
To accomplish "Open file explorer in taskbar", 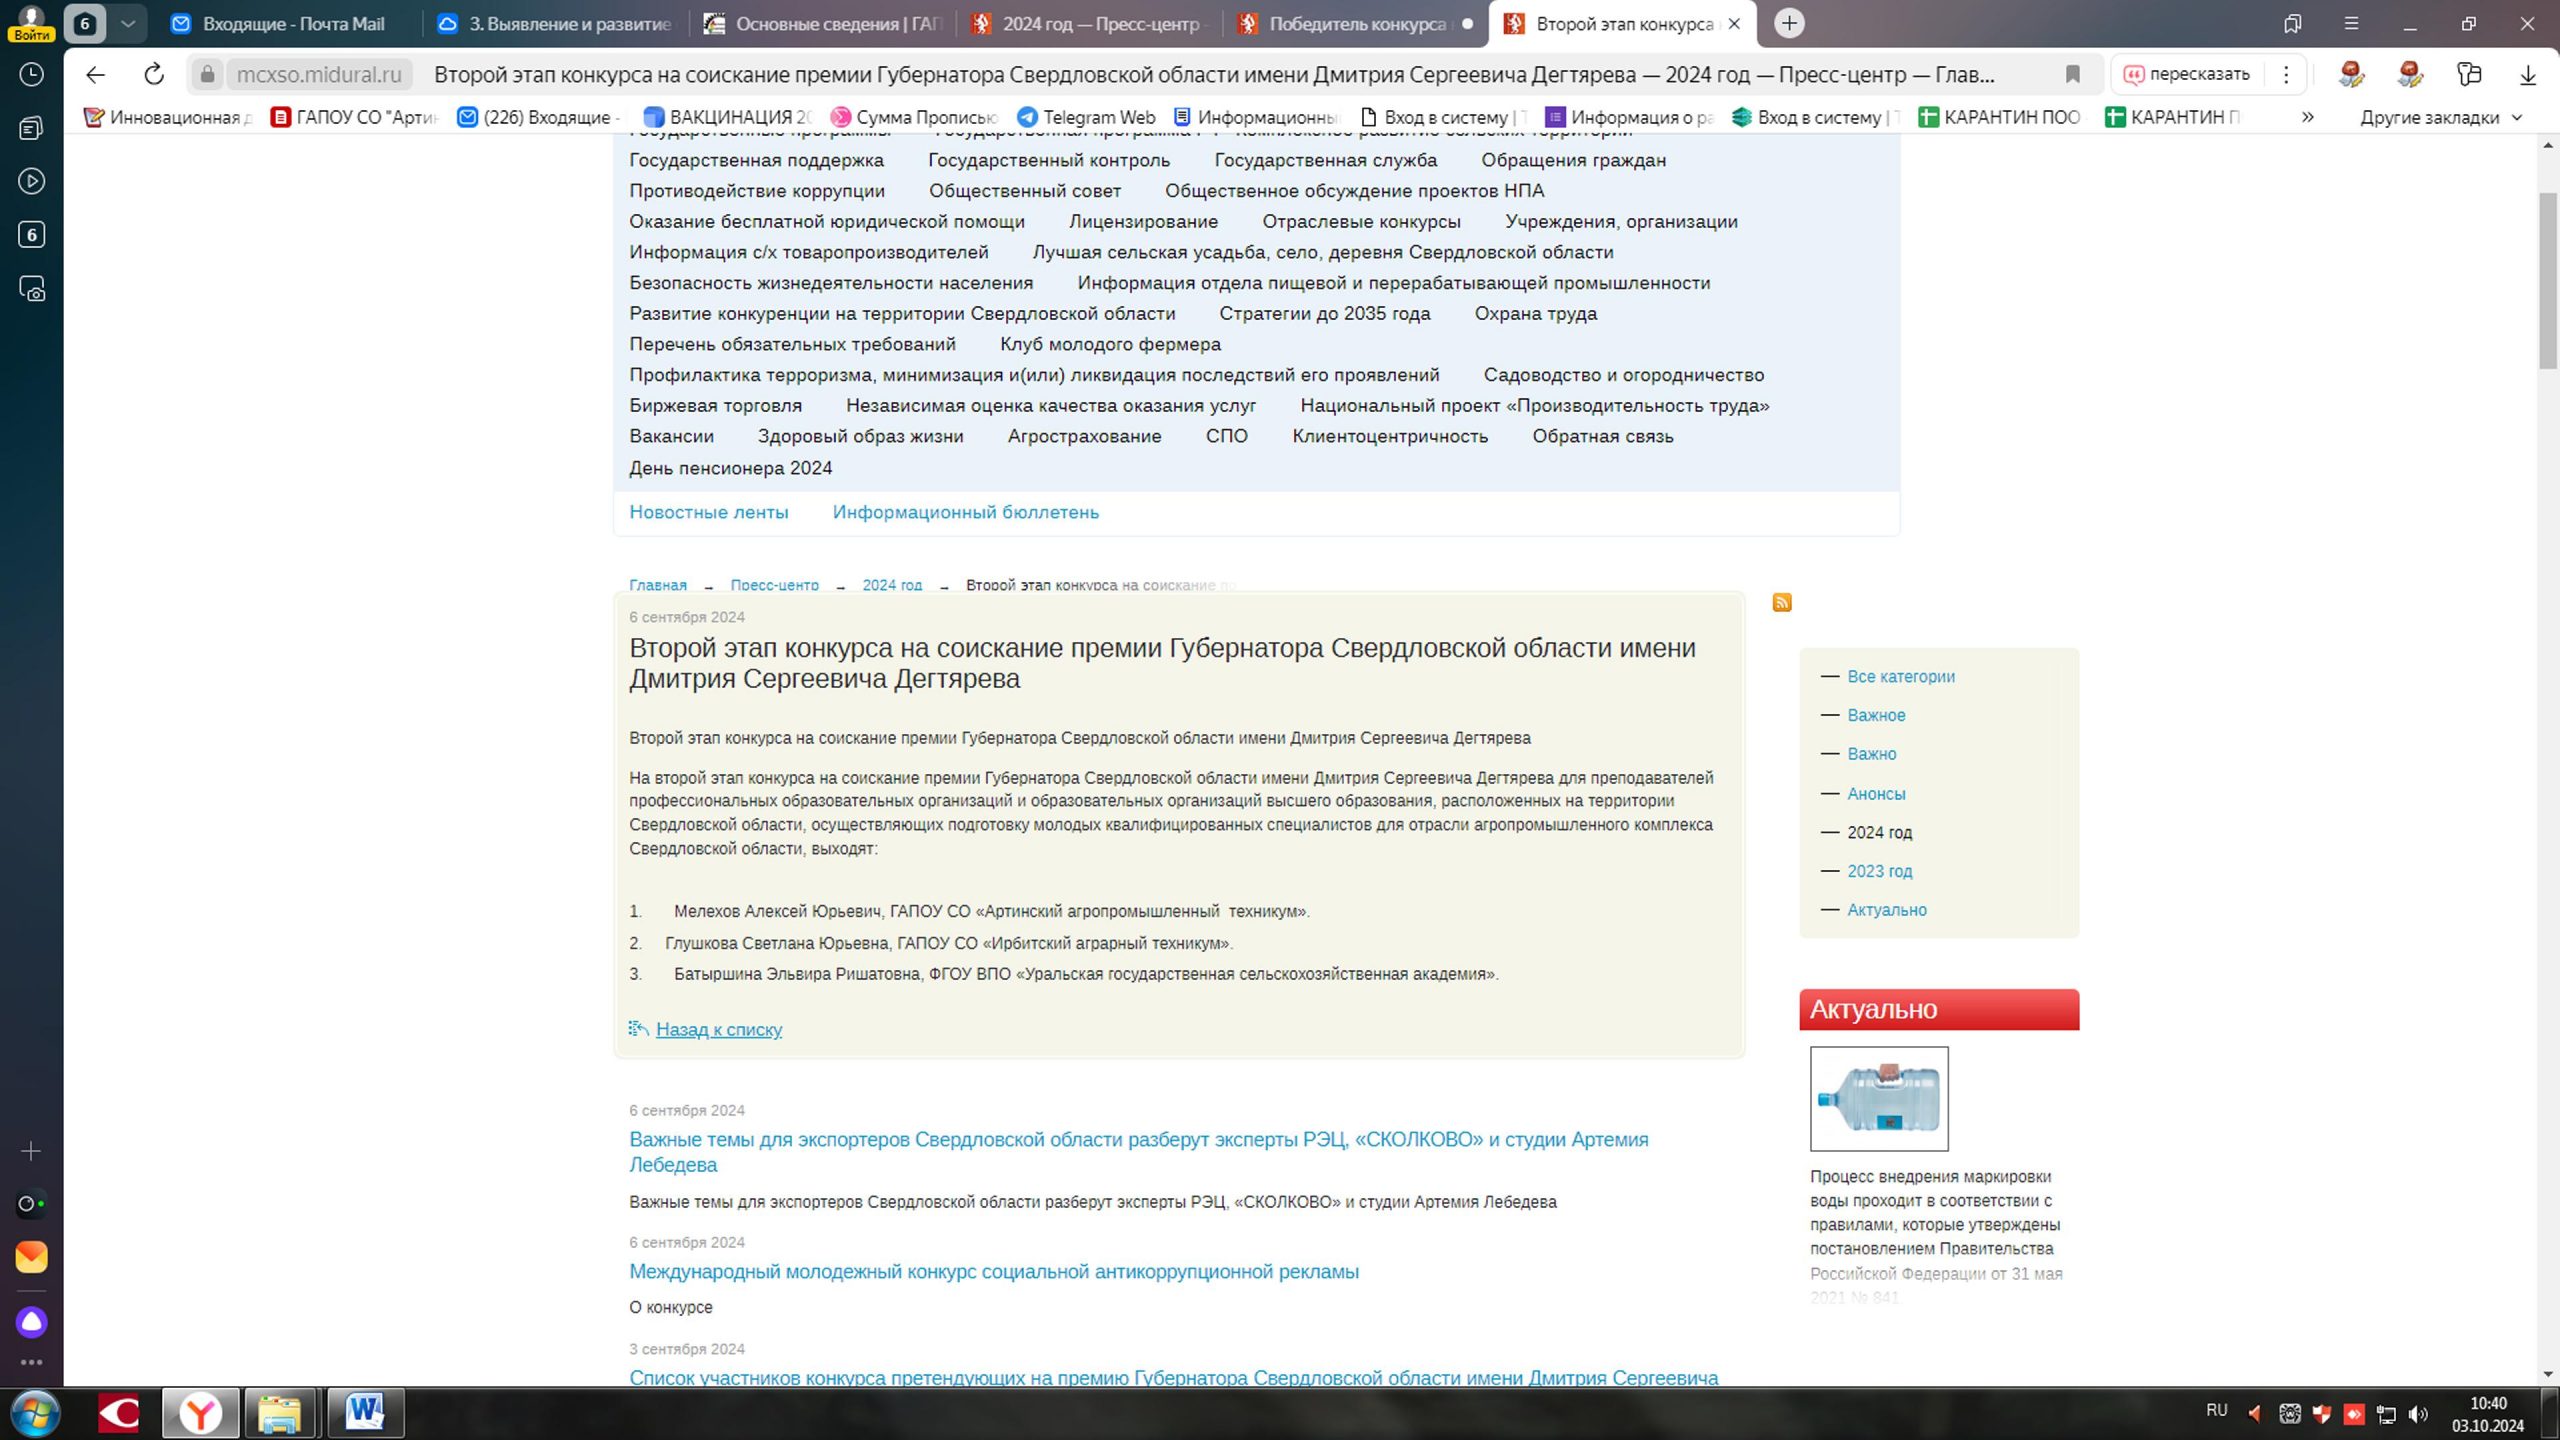I will [280, 1413].
